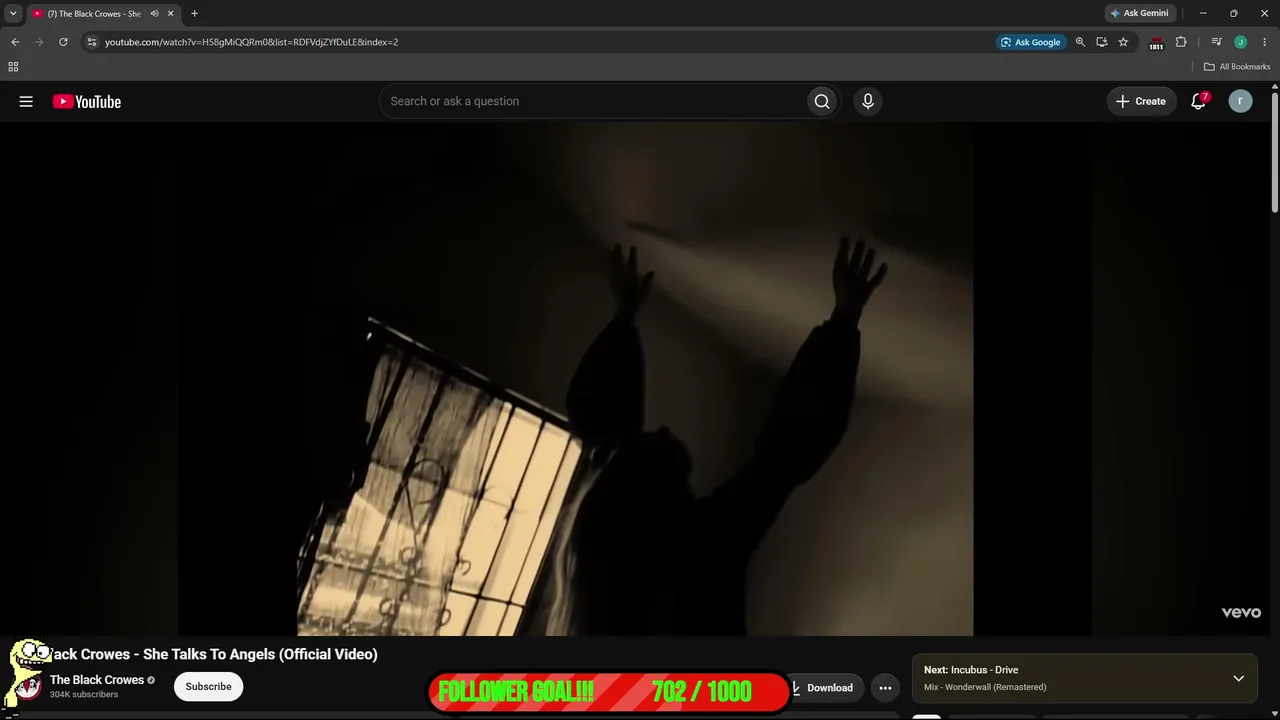1280x720 pixels.
Task: Open the Chrome apps grid shortcut
Action: (13, 67)
